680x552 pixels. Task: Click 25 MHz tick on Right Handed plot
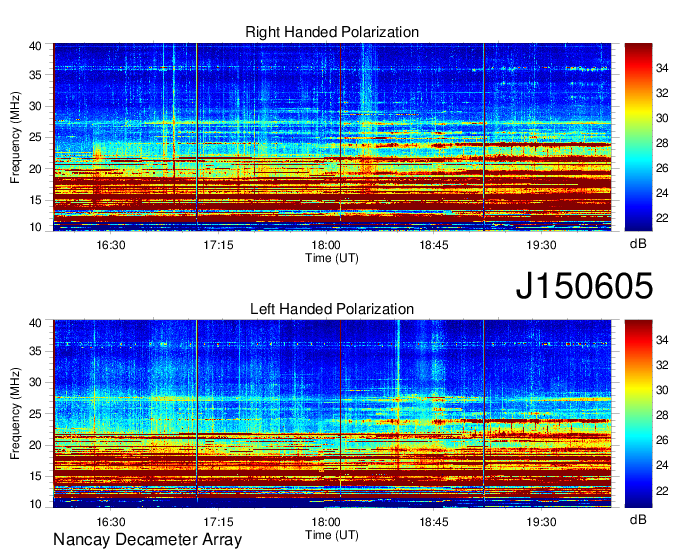[35, 137]
